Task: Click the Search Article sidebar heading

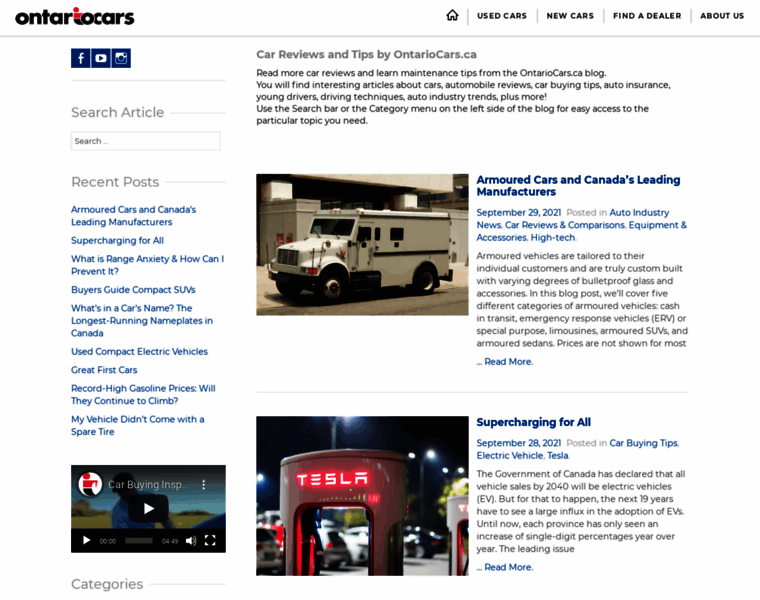Action: [117, 112]
